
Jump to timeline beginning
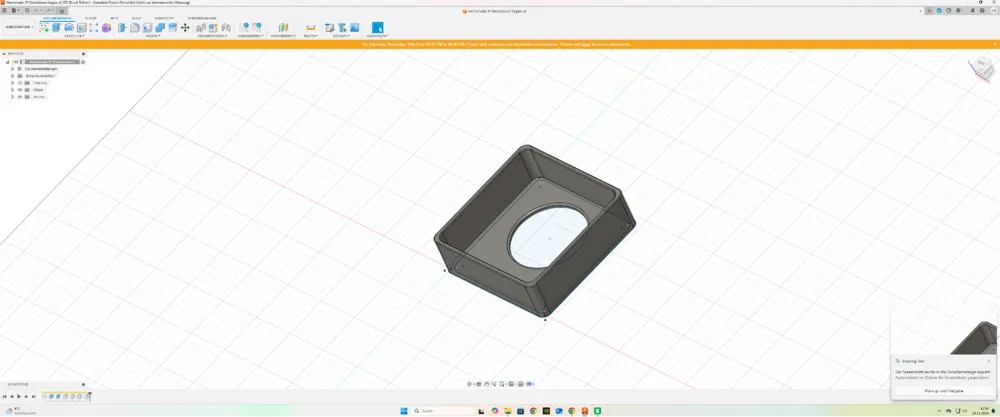pyautogui.click(x=4, y=397)
